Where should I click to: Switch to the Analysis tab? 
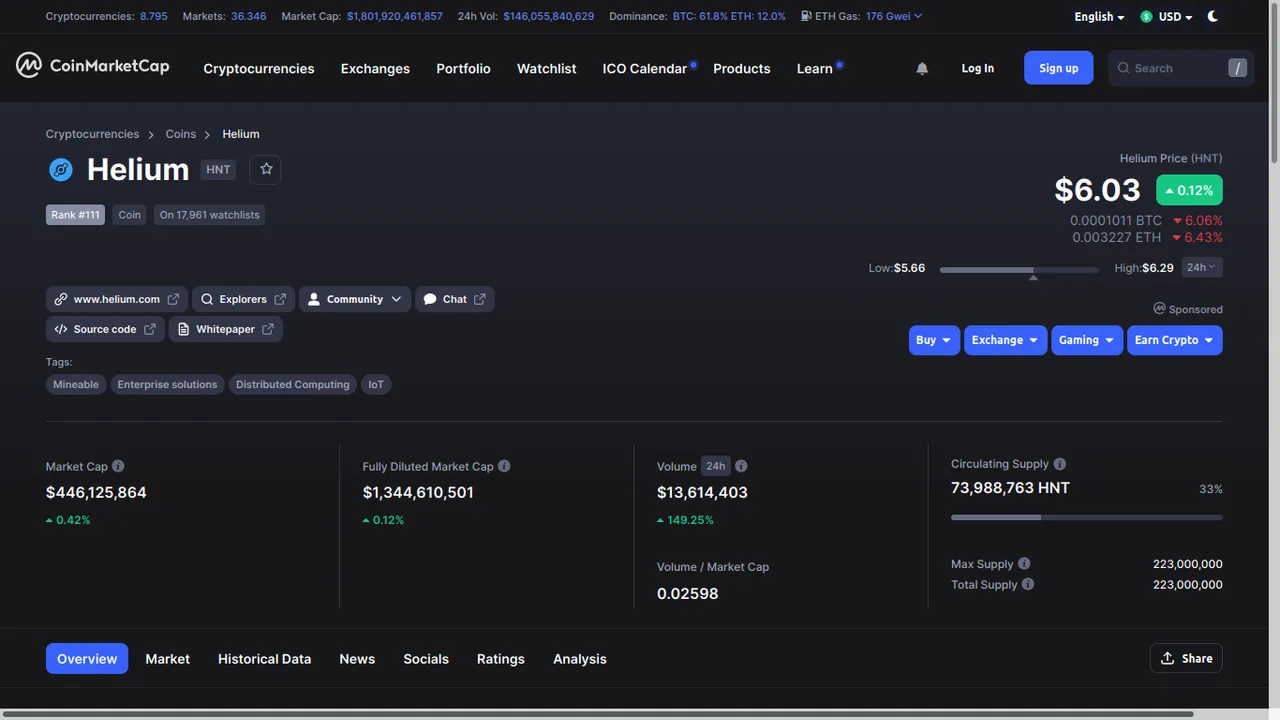(x=580, y=658)
